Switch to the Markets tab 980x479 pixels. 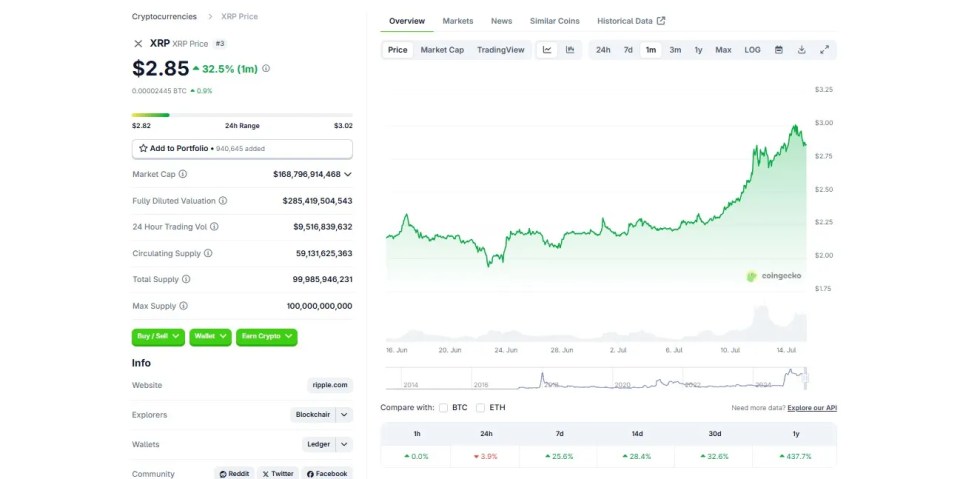point(458,21)
